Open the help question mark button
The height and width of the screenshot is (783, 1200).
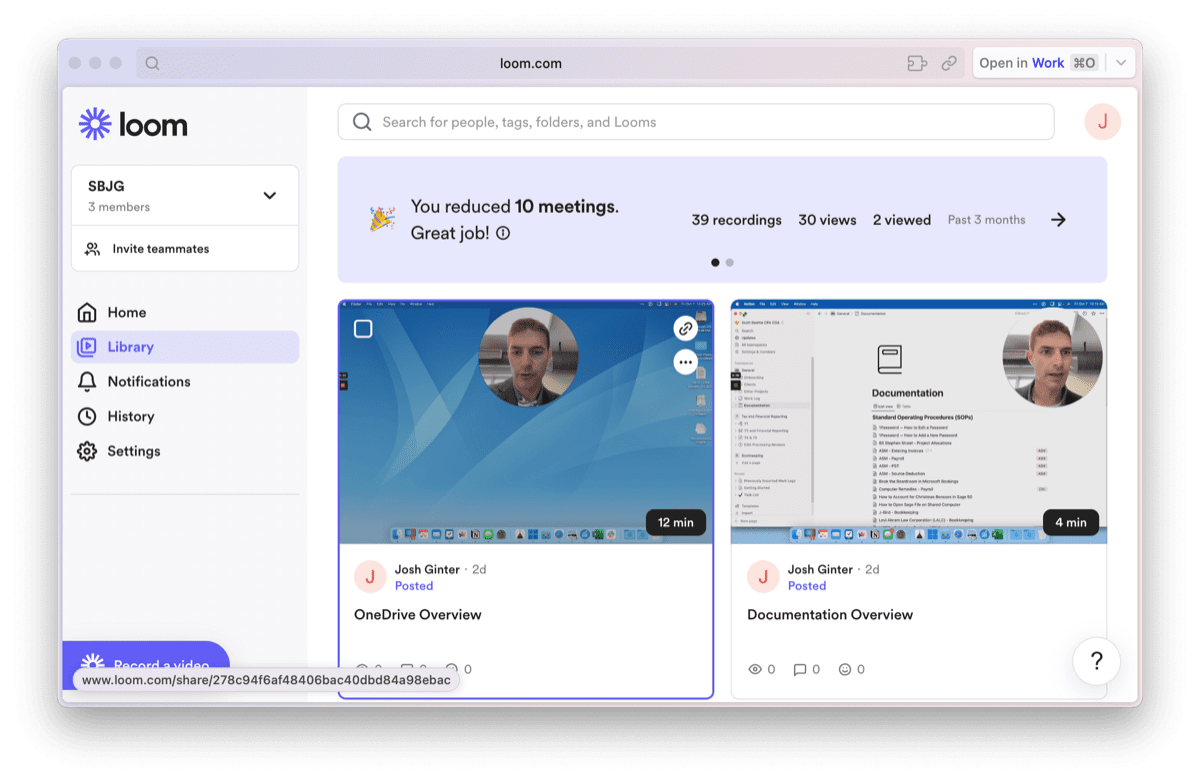pos(1096,661)
